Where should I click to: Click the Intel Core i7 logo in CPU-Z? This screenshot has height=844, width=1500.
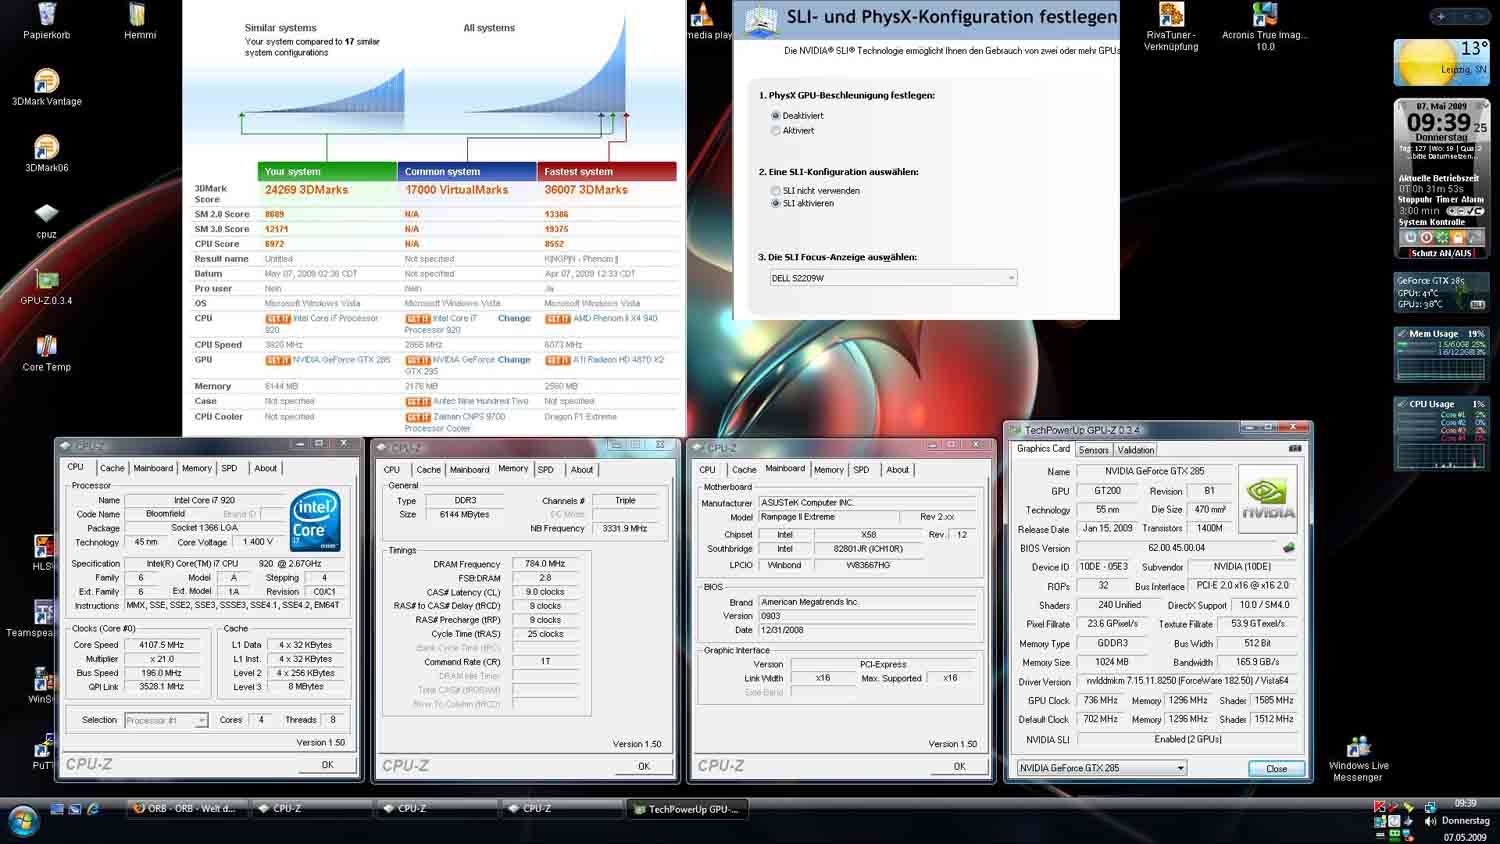(315, 521)
